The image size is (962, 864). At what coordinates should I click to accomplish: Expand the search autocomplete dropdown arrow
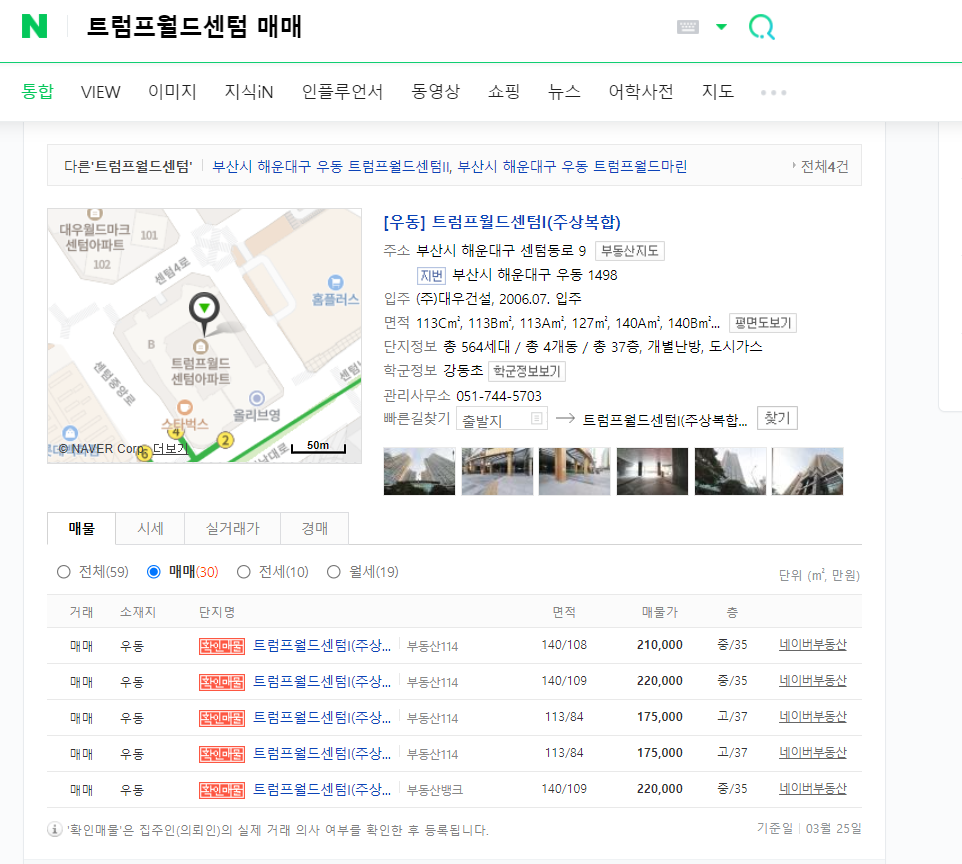click(x=722, y=26)
